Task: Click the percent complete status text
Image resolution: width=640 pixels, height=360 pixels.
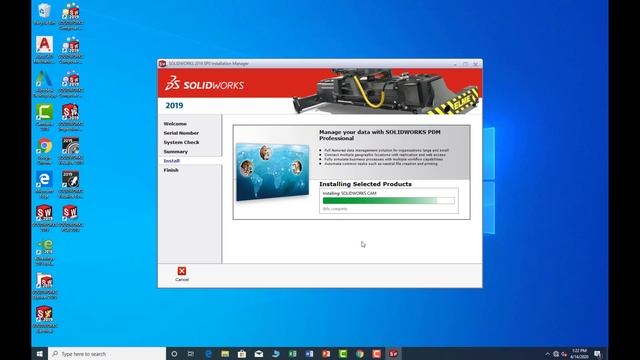Action: pyautogui.click(x=335, y=209)
